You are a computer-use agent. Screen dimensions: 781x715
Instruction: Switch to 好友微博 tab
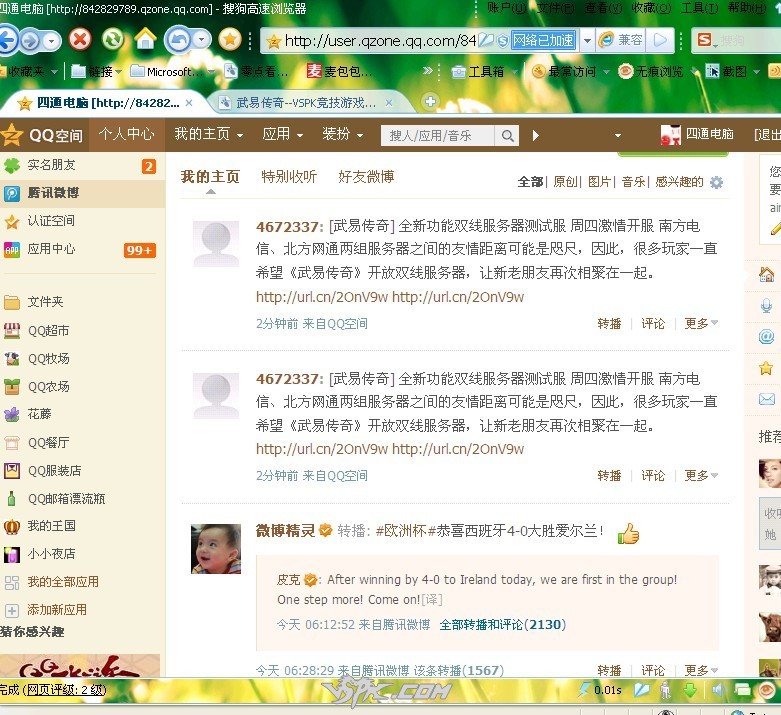pyautogui.click(x=366, y=176)
